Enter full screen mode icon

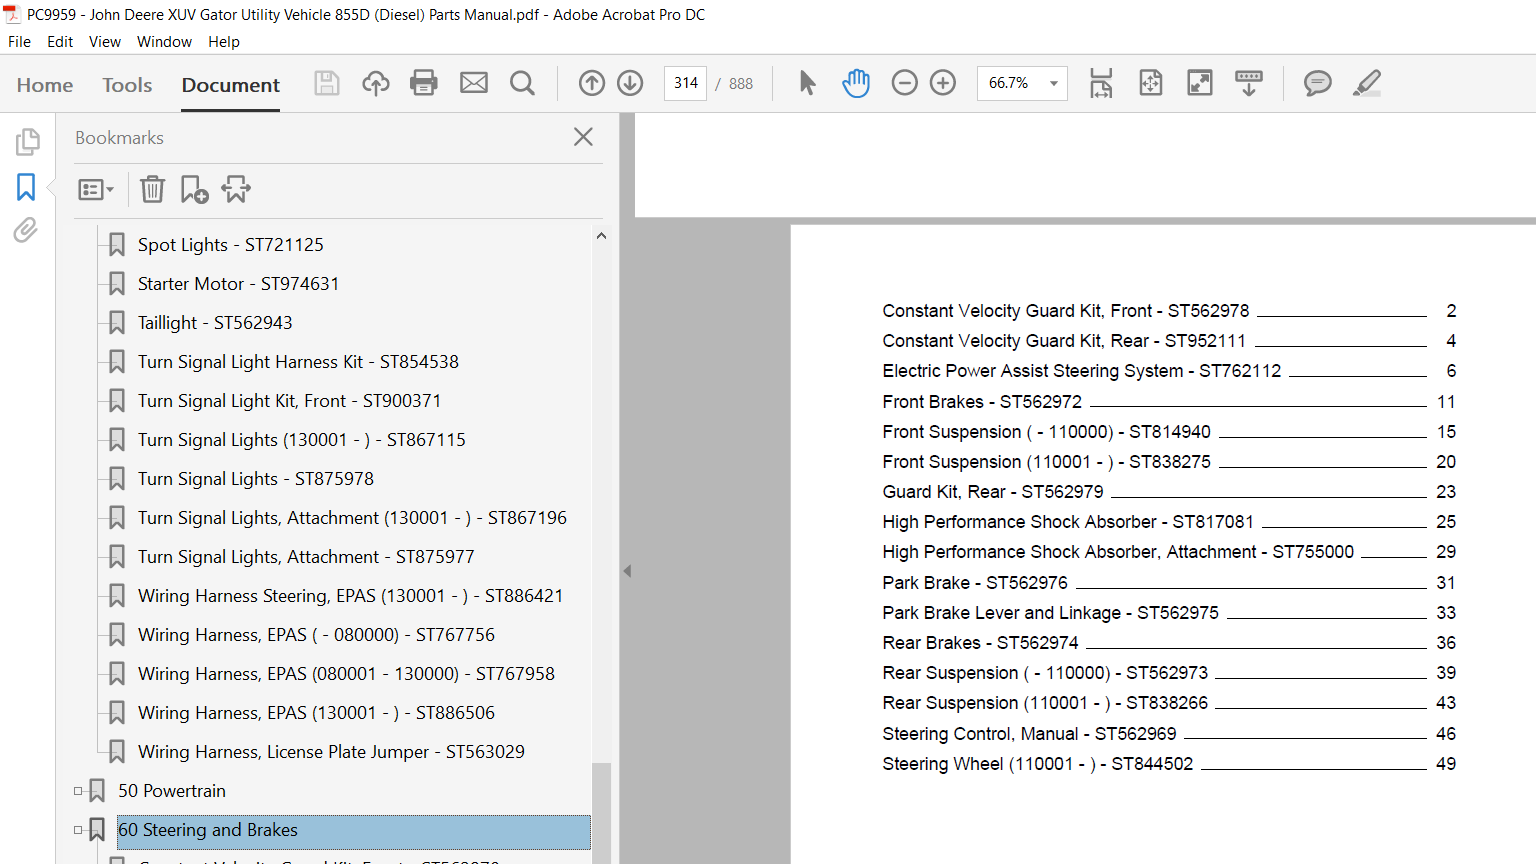1199,83
